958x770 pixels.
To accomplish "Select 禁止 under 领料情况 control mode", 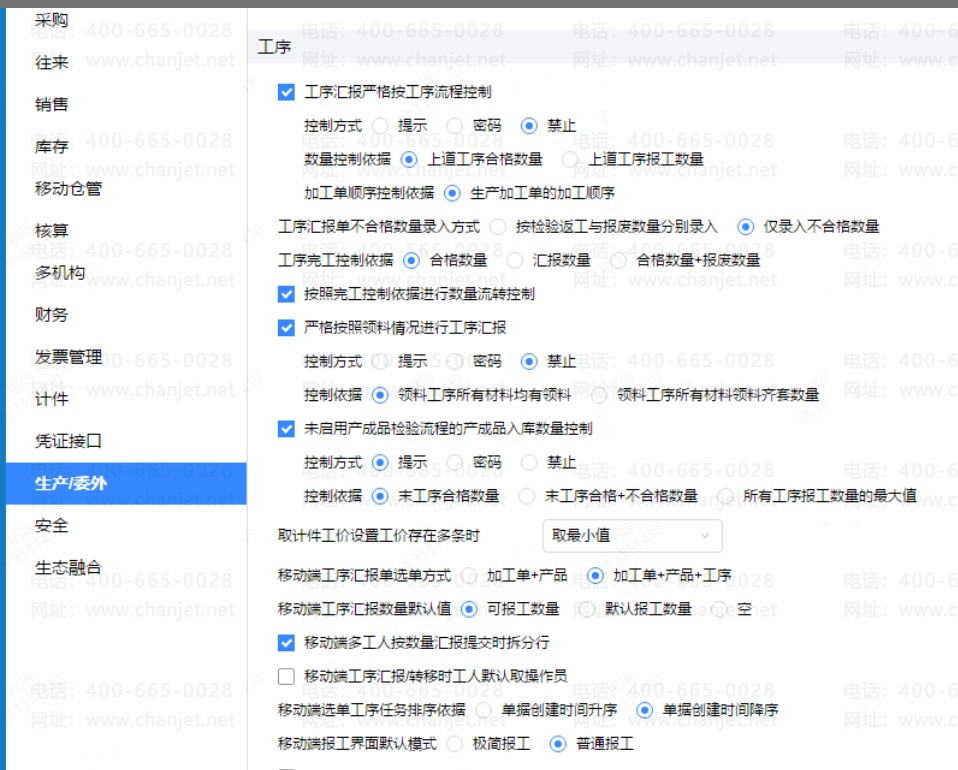I will coord(529,362).
